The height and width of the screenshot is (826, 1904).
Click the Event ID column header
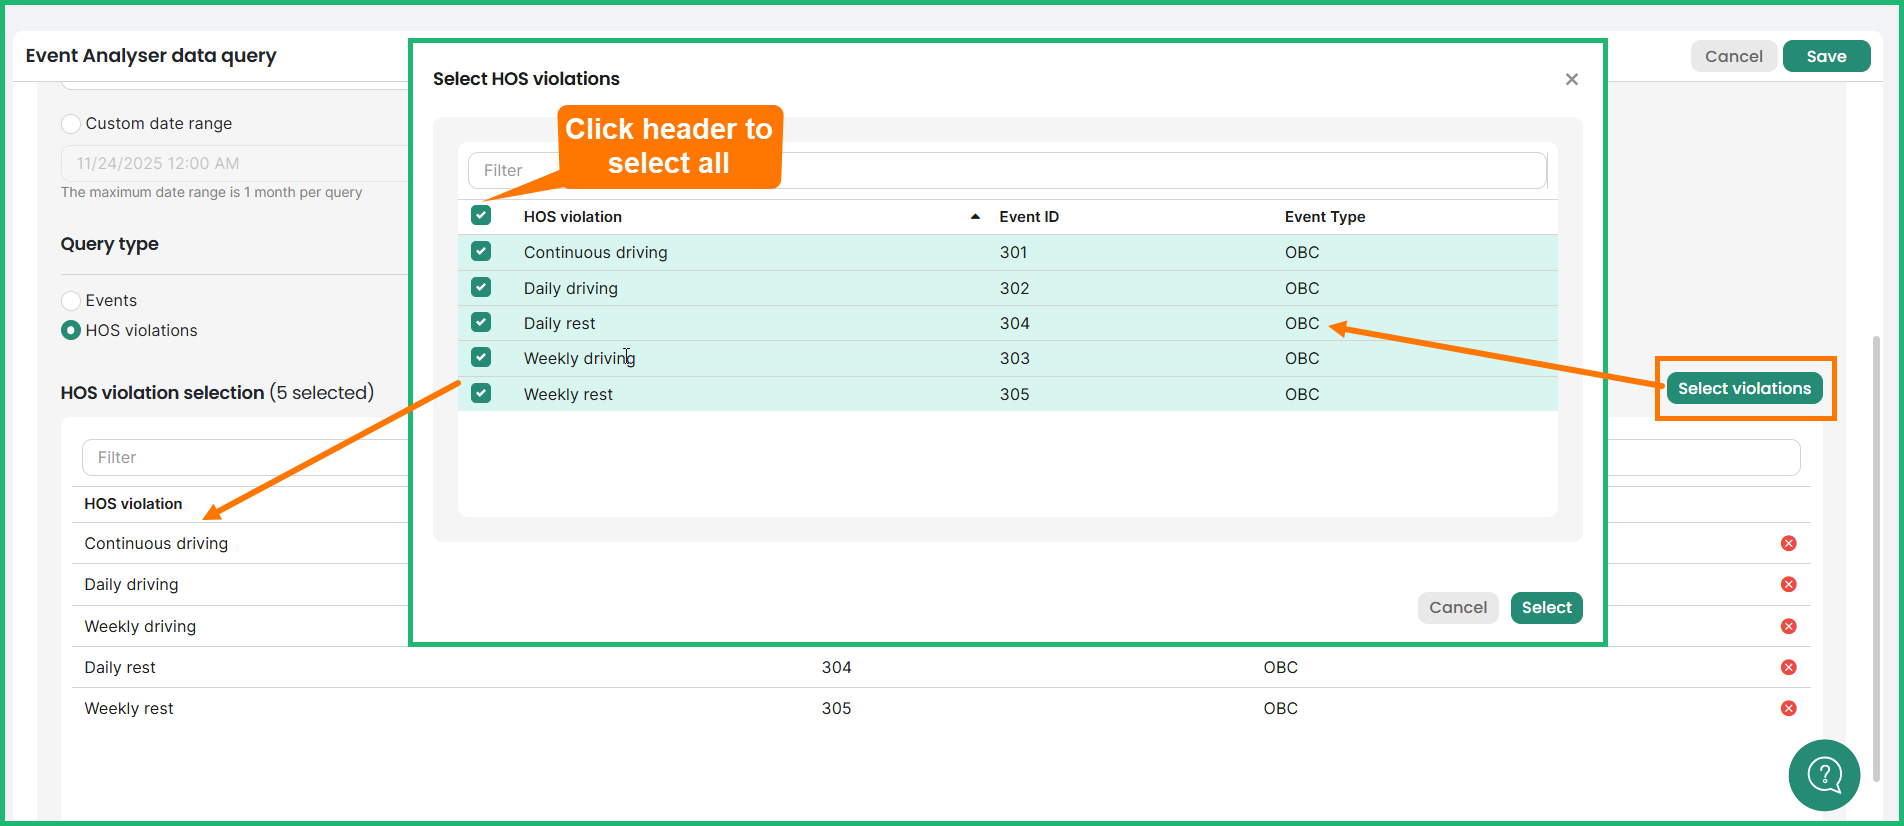click(1028, 217)
